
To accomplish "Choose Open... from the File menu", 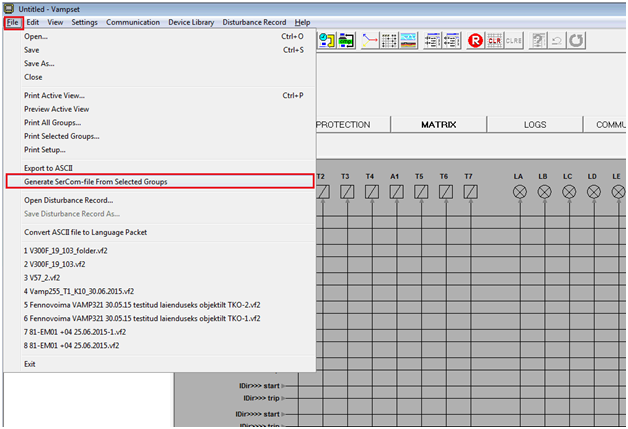I will click(x=160, y=36).
